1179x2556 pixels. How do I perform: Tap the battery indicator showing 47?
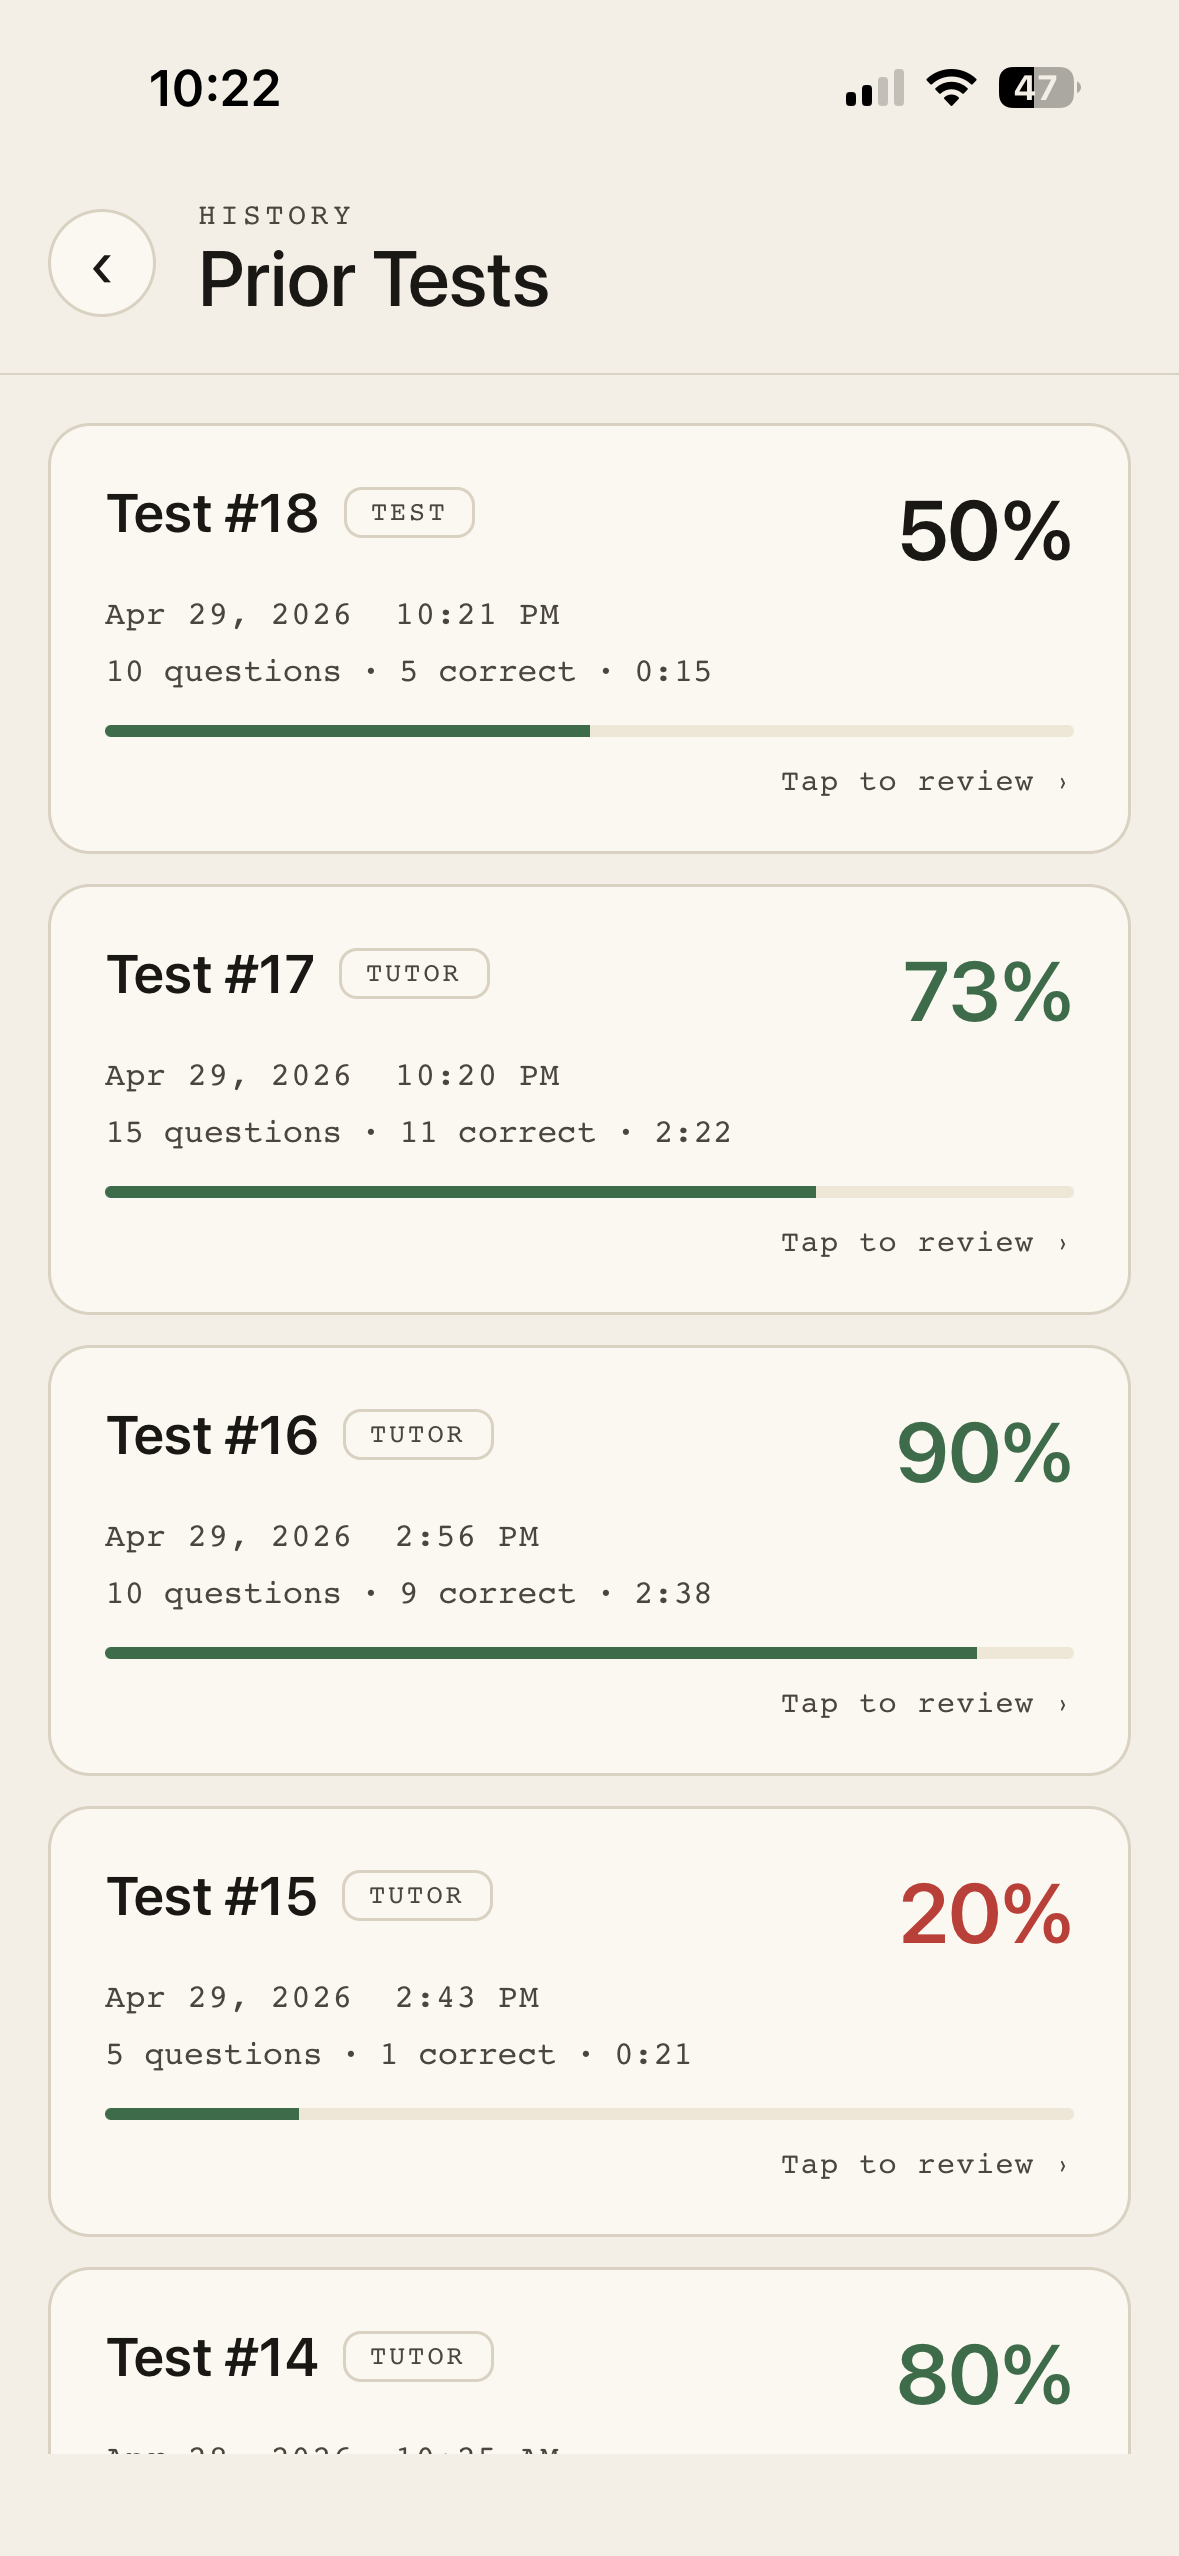(1037, 89)
